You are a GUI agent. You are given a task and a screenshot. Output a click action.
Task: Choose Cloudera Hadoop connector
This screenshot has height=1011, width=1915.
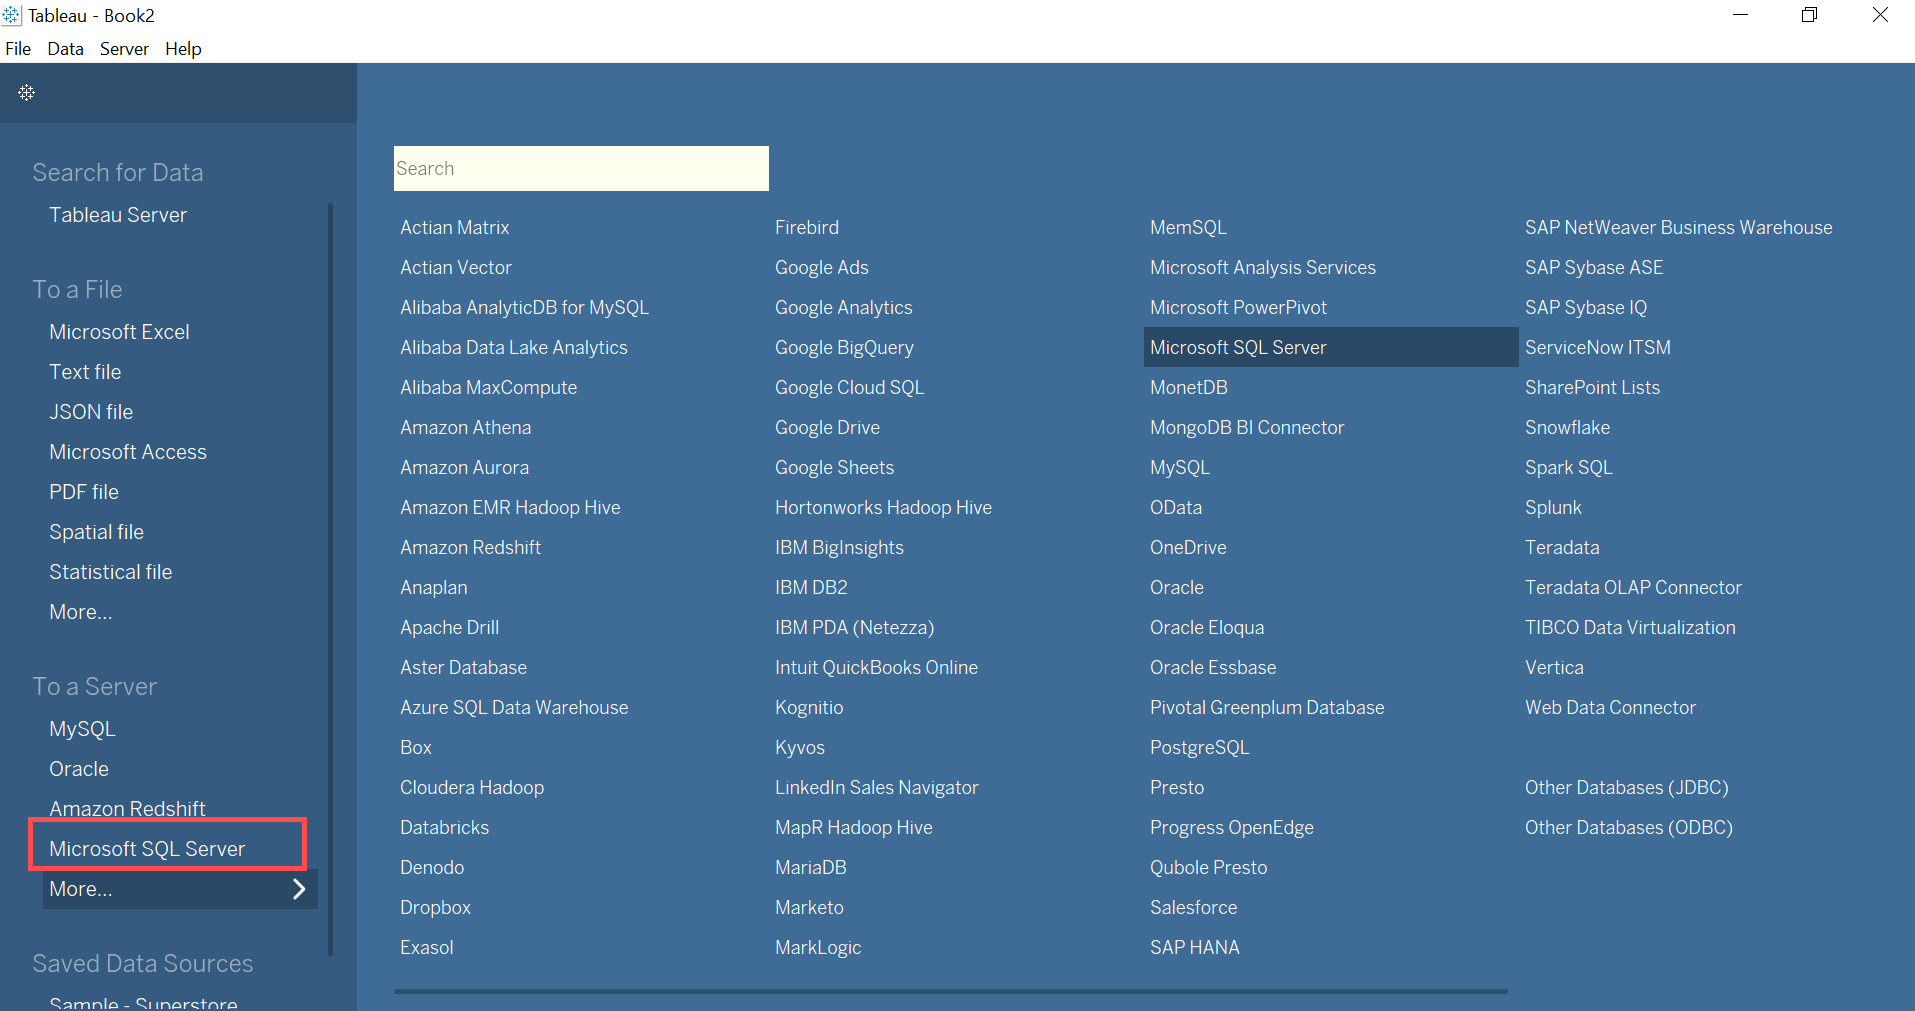tap(472, 787)
